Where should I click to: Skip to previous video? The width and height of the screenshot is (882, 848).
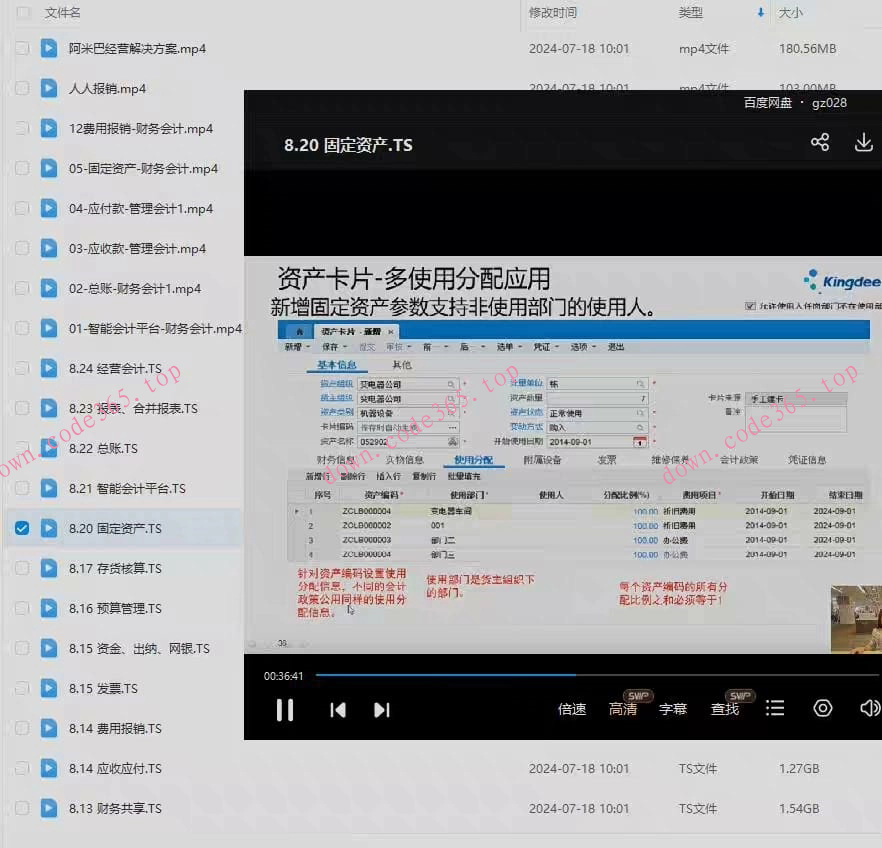tap(338, 710)
